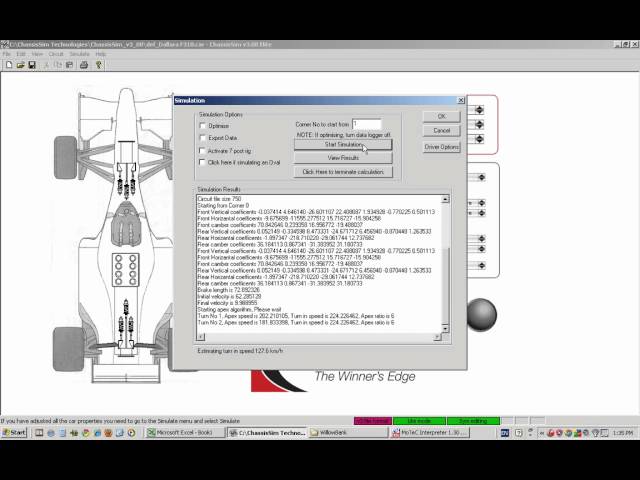This screenshot has height=480, width=640.
Task: Click the results horizontal scrollbar right arrow
Action: point(437,337)
